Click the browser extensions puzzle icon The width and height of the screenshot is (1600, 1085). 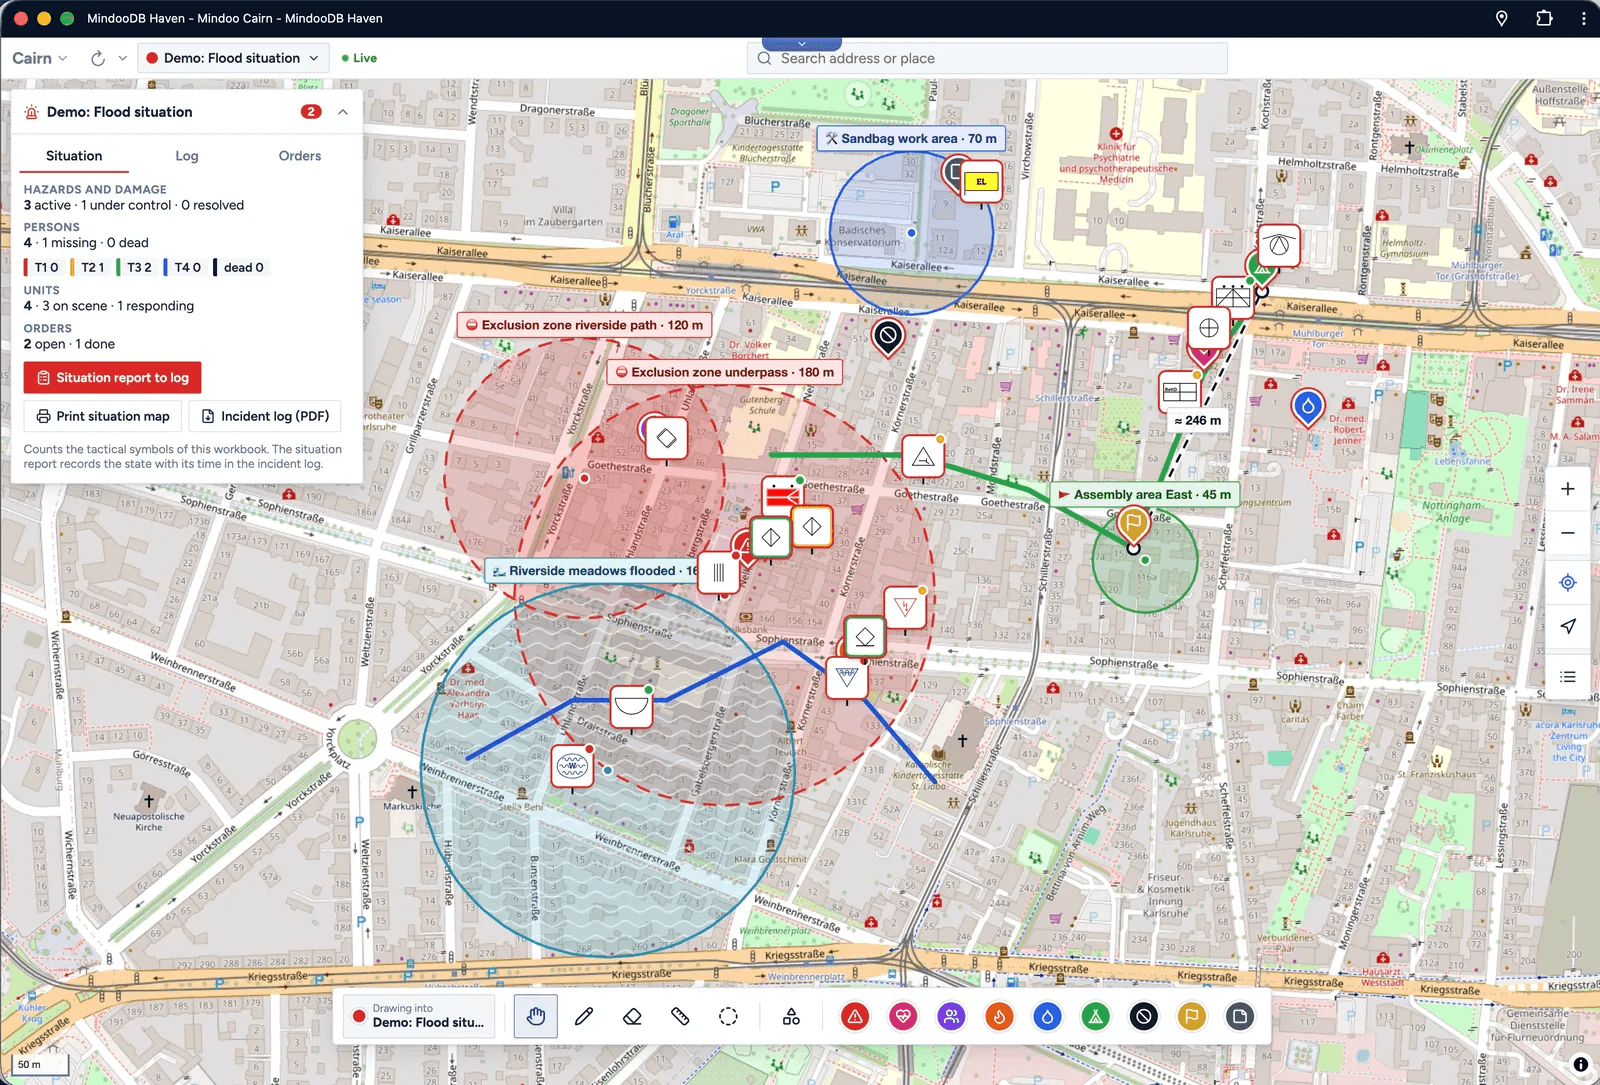point(1544,18)
